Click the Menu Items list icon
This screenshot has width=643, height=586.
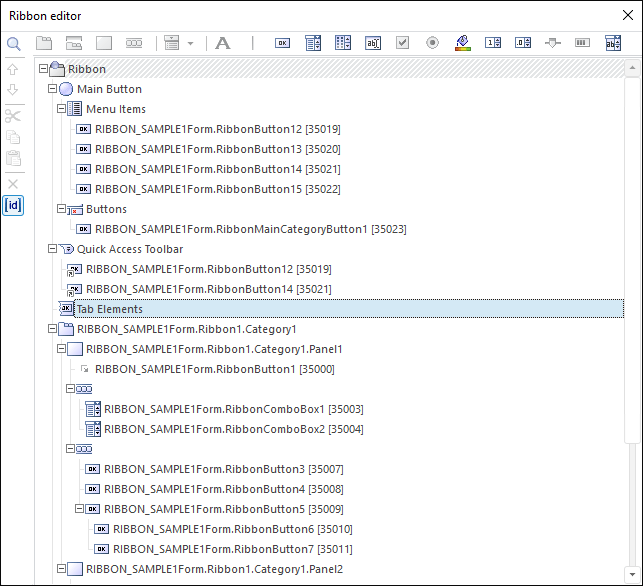[75, 109]
